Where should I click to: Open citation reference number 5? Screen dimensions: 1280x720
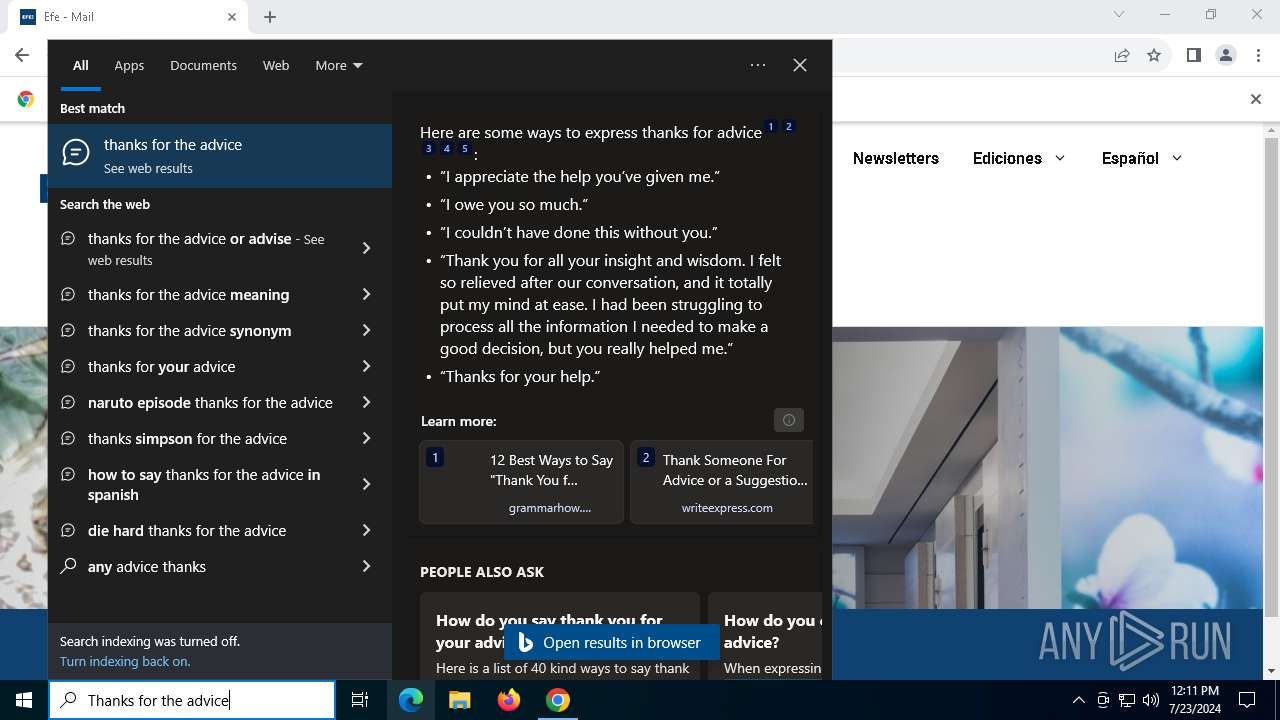coord(465,149)
